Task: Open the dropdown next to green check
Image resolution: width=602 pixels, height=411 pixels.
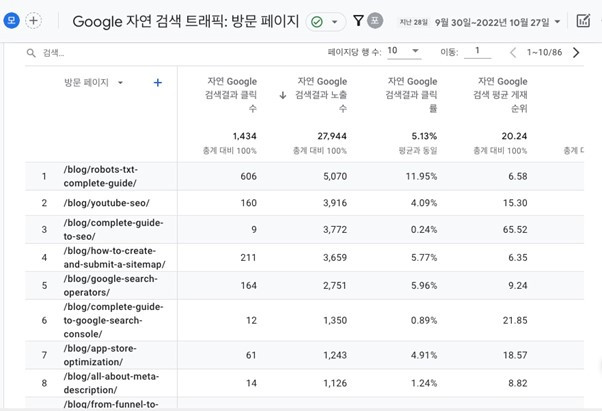Action: click(x=334, y=22)
